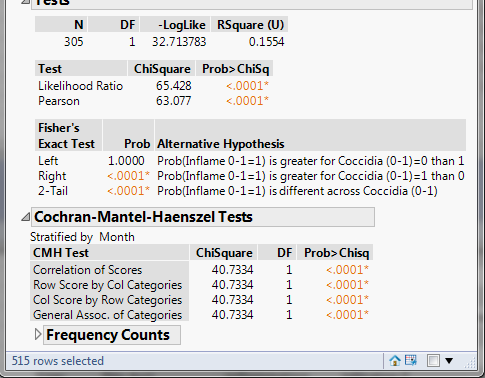
Task: Toggle the checkbox in the status bar
Action: pos(433,361)
